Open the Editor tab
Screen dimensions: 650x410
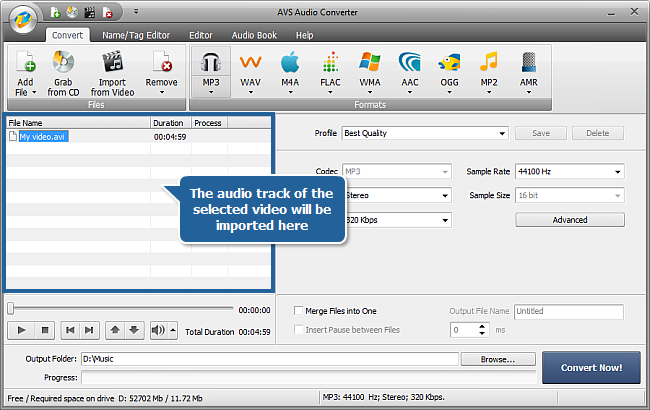pyautogui.click(x=201, y=35)
